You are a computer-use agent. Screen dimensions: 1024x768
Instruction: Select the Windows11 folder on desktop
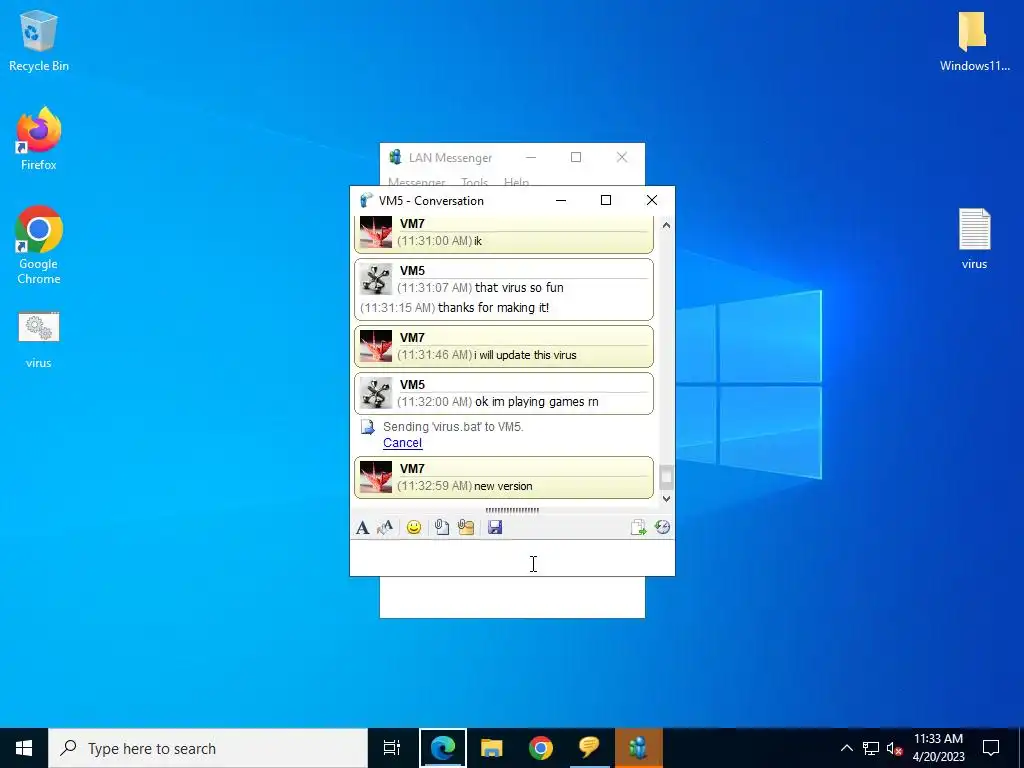(x=974, y=40)
